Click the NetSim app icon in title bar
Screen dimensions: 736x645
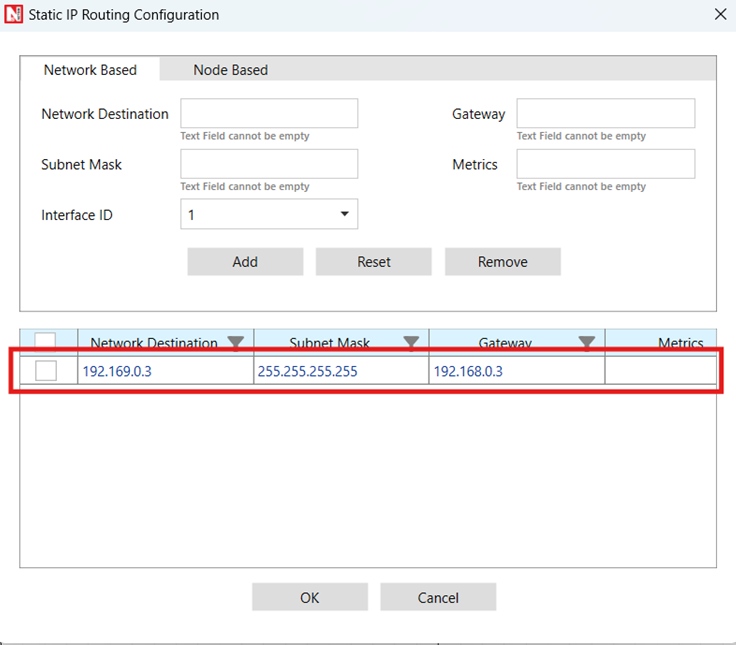click(x=14, y=15)
